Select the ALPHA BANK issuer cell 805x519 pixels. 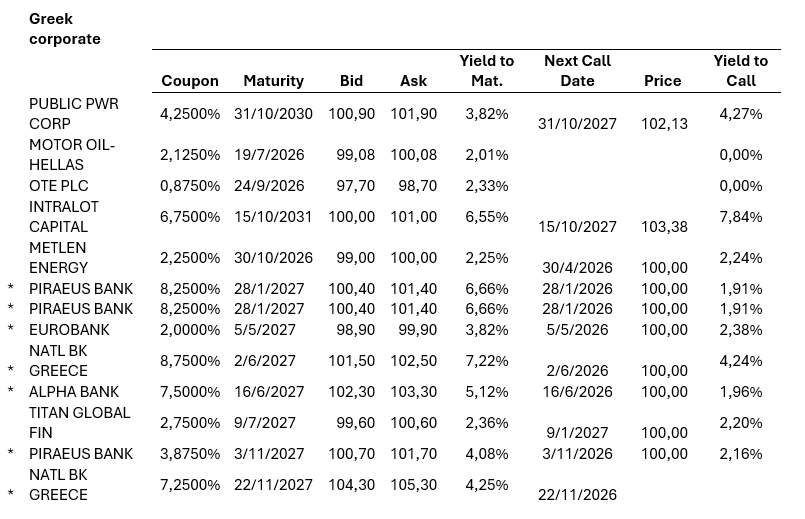tap(75, 392)
